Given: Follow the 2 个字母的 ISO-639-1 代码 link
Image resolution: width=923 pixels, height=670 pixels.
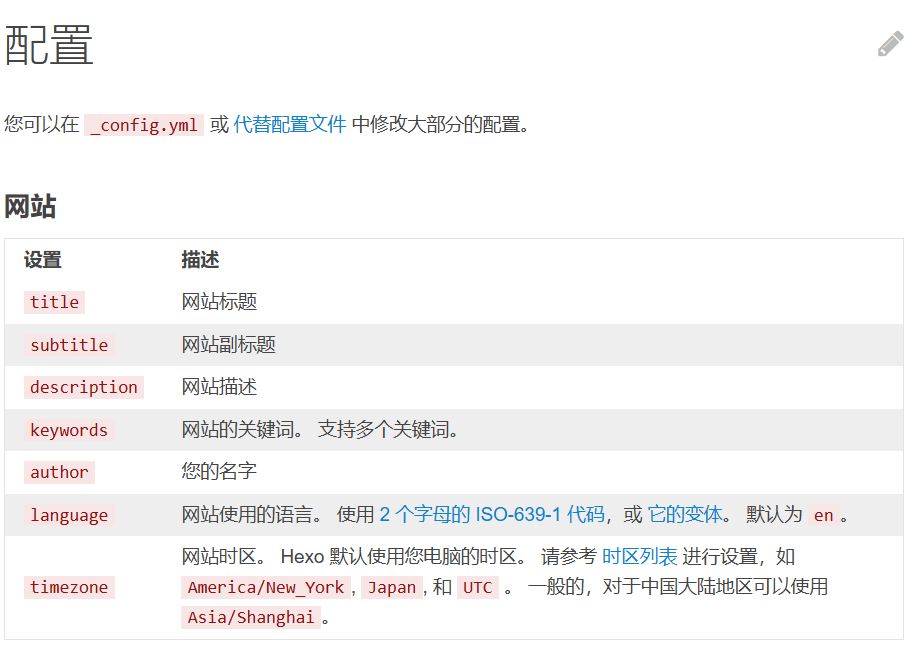Looking at the screenshot, I should click(x=492, y=515).
